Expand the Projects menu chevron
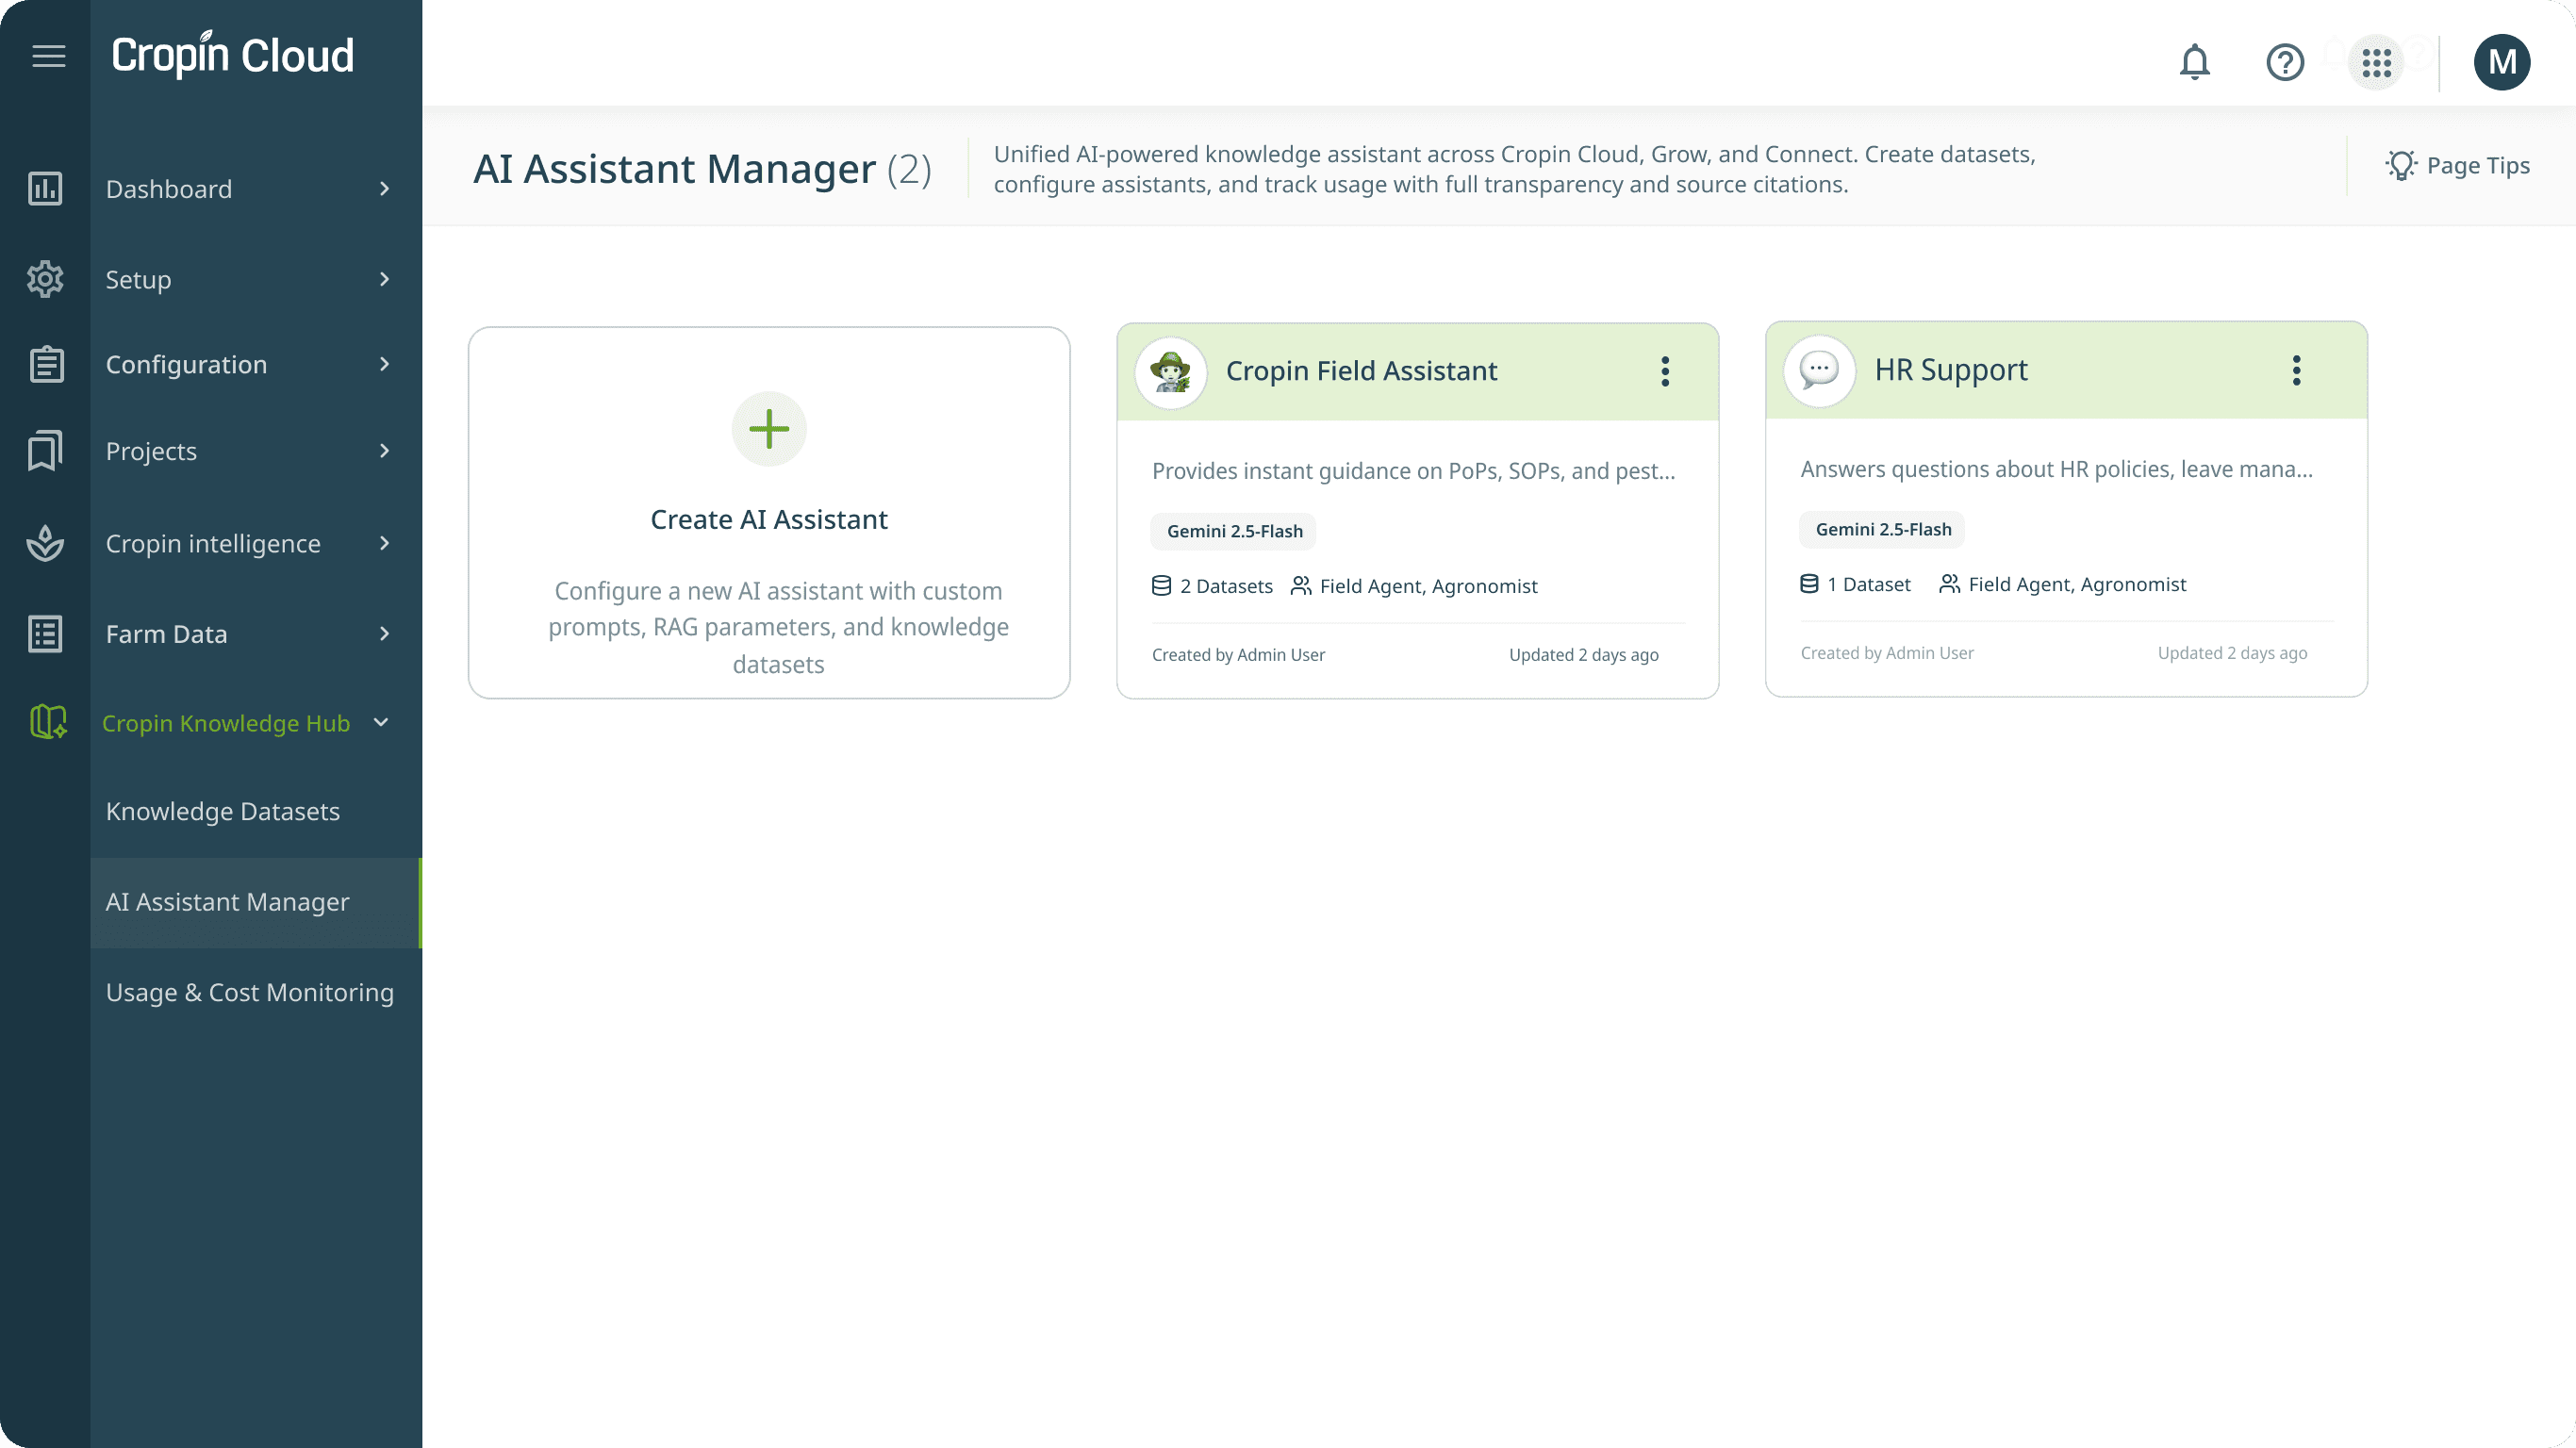2576x1448 pixels. (x=384, y=451)
